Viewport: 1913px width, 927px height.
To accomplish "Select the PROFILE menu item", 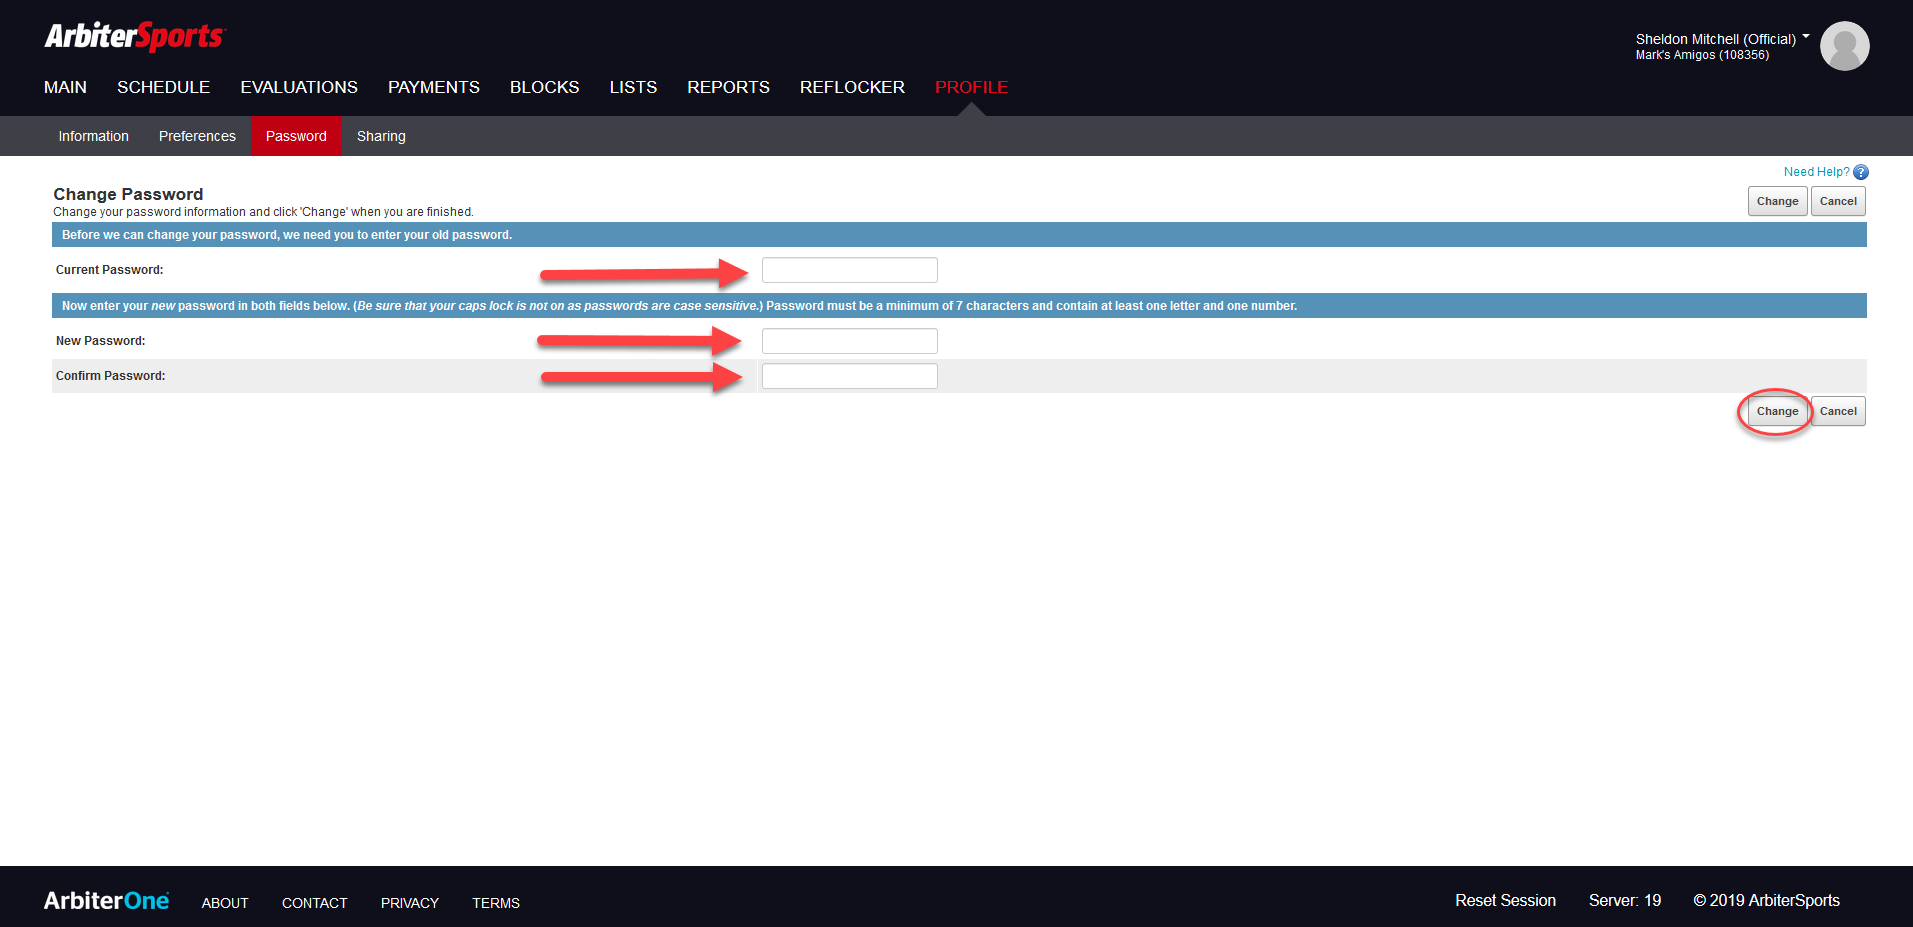I will pyautogui.click(x=971, y=87).
